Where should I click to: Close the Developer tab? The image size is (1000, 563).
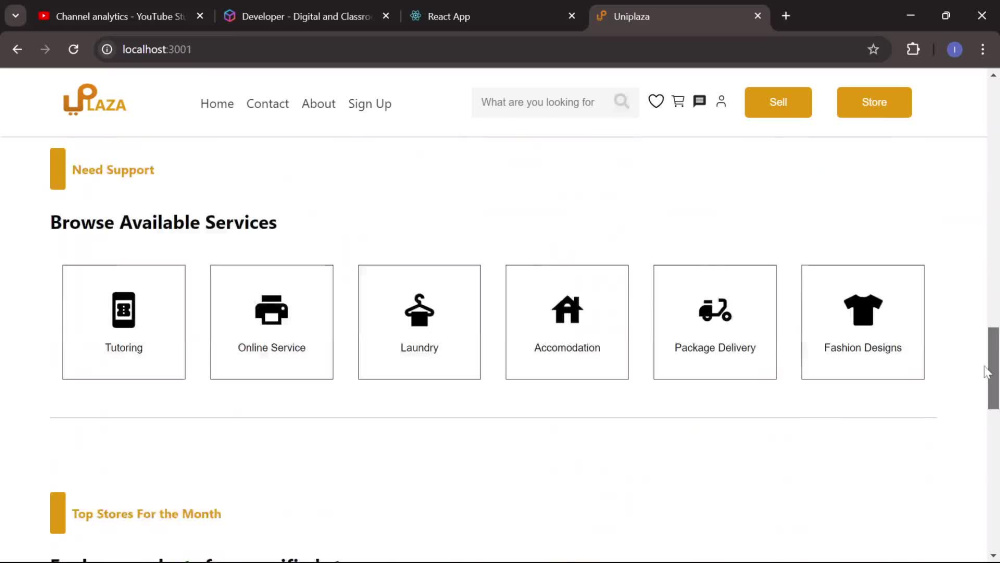tap(386, 16)
